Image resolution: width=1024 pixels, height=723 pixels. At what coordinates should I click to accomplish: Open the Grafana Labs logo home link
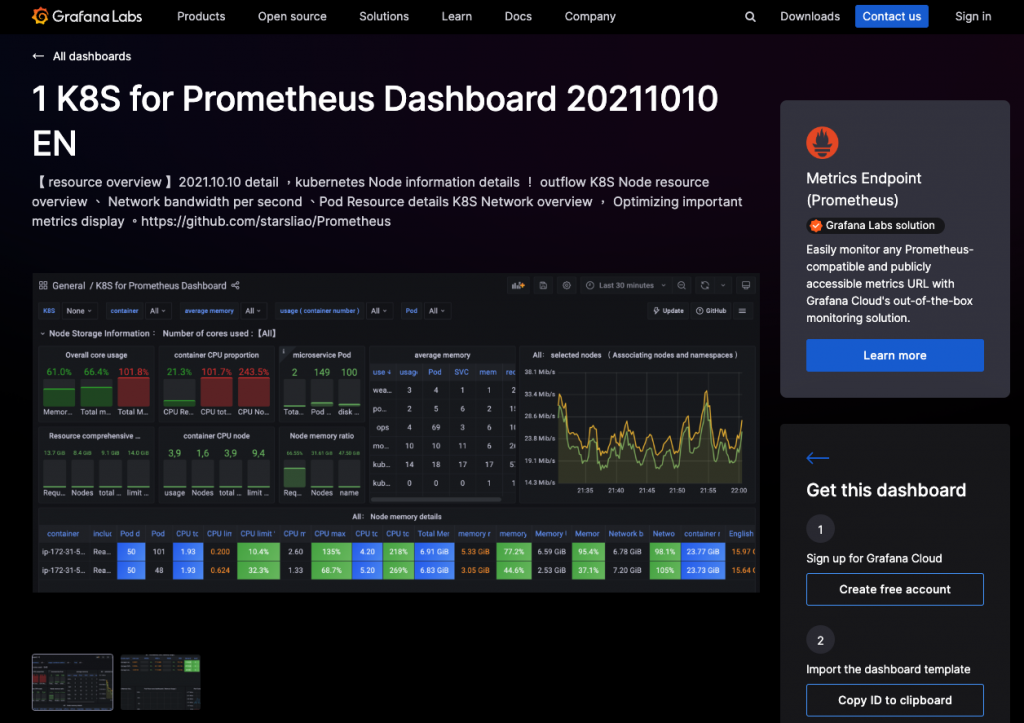[87, 16]
